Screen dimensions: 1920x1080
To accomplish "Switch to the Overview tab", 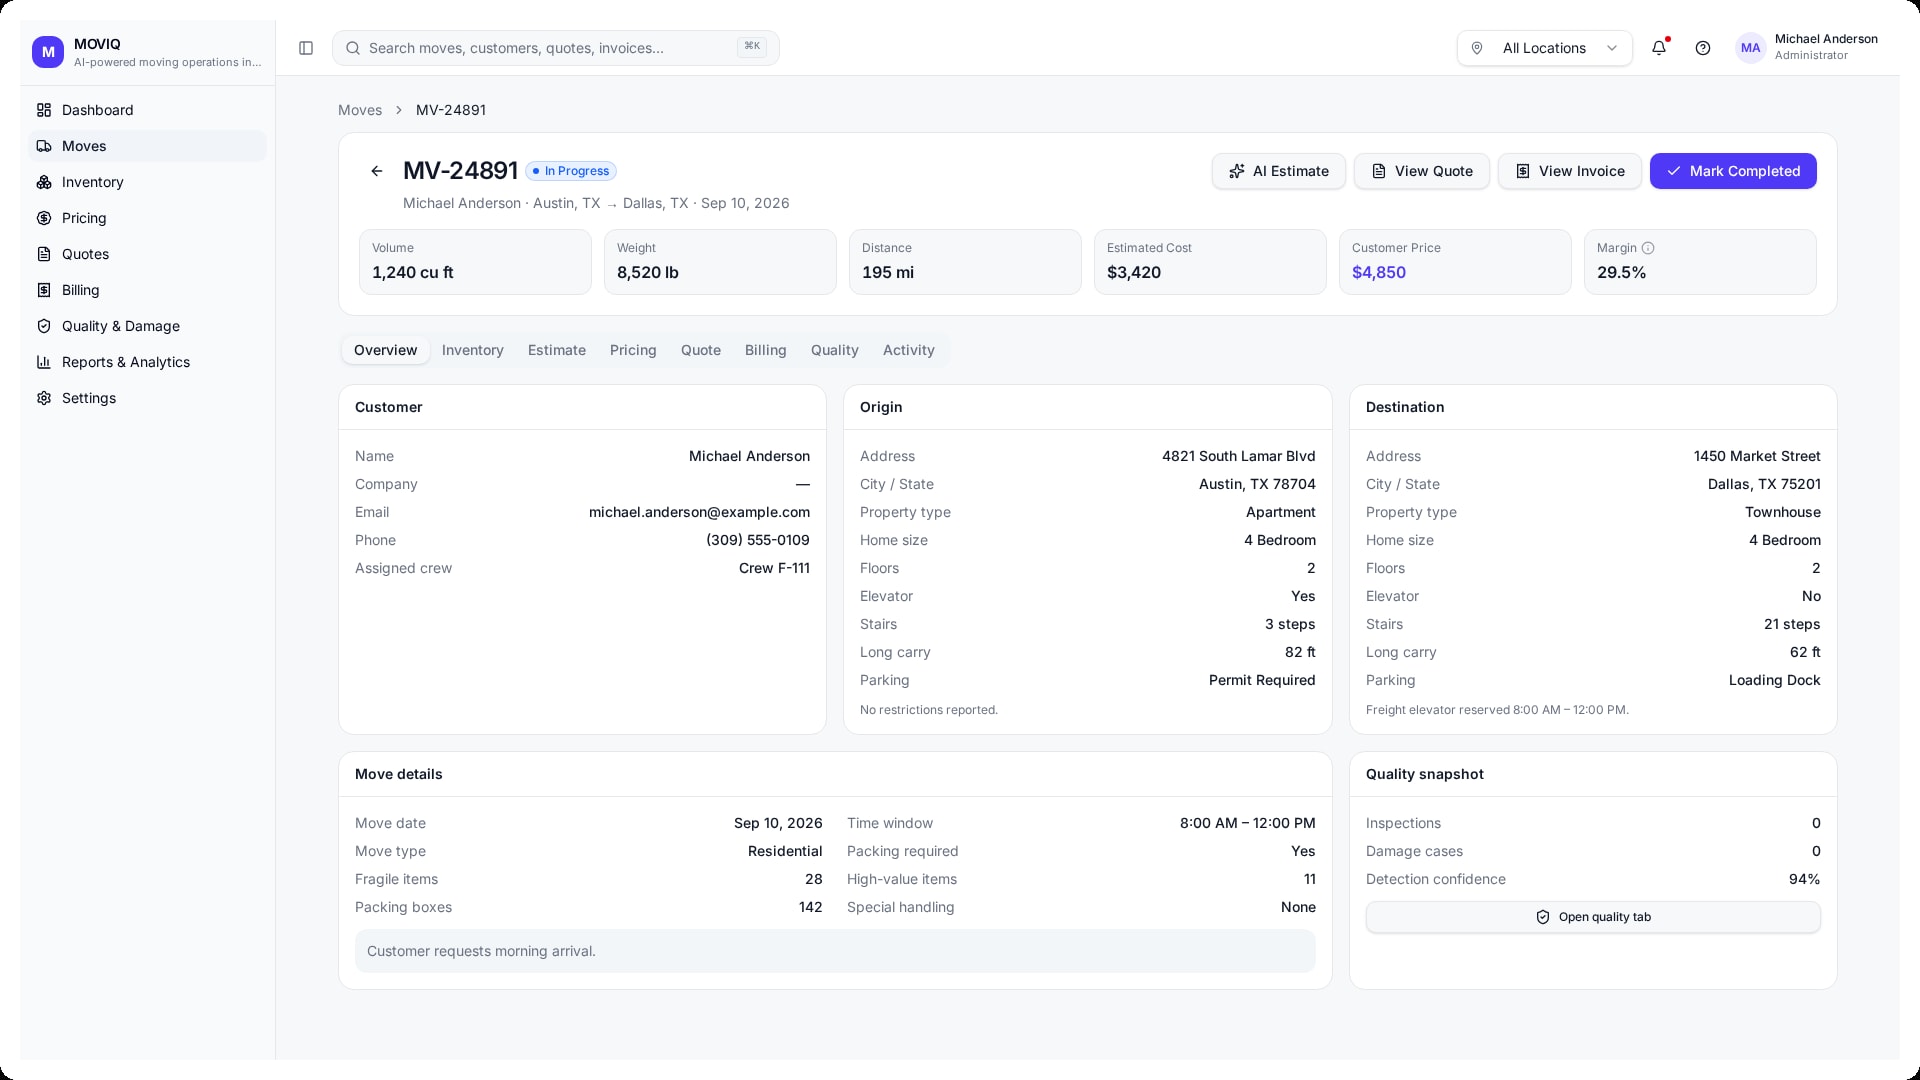I will pyautogui.click(x=385, y=350).
